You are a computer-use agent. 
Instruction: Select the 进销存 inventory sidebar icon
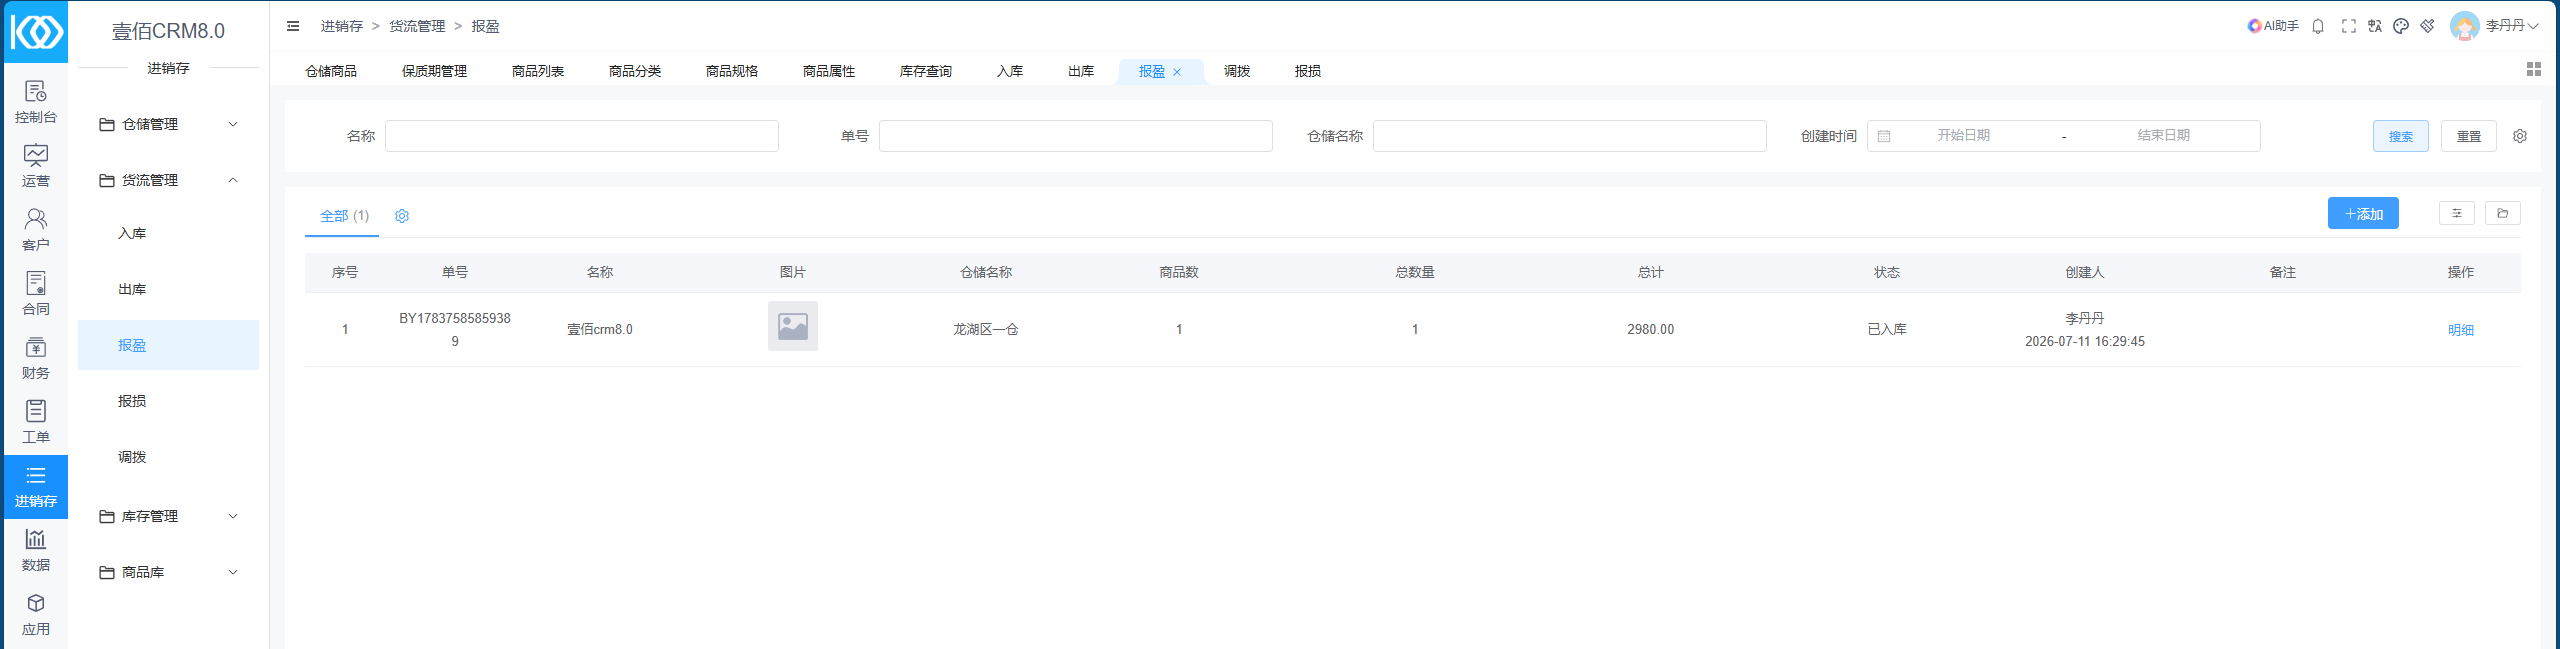35,487
